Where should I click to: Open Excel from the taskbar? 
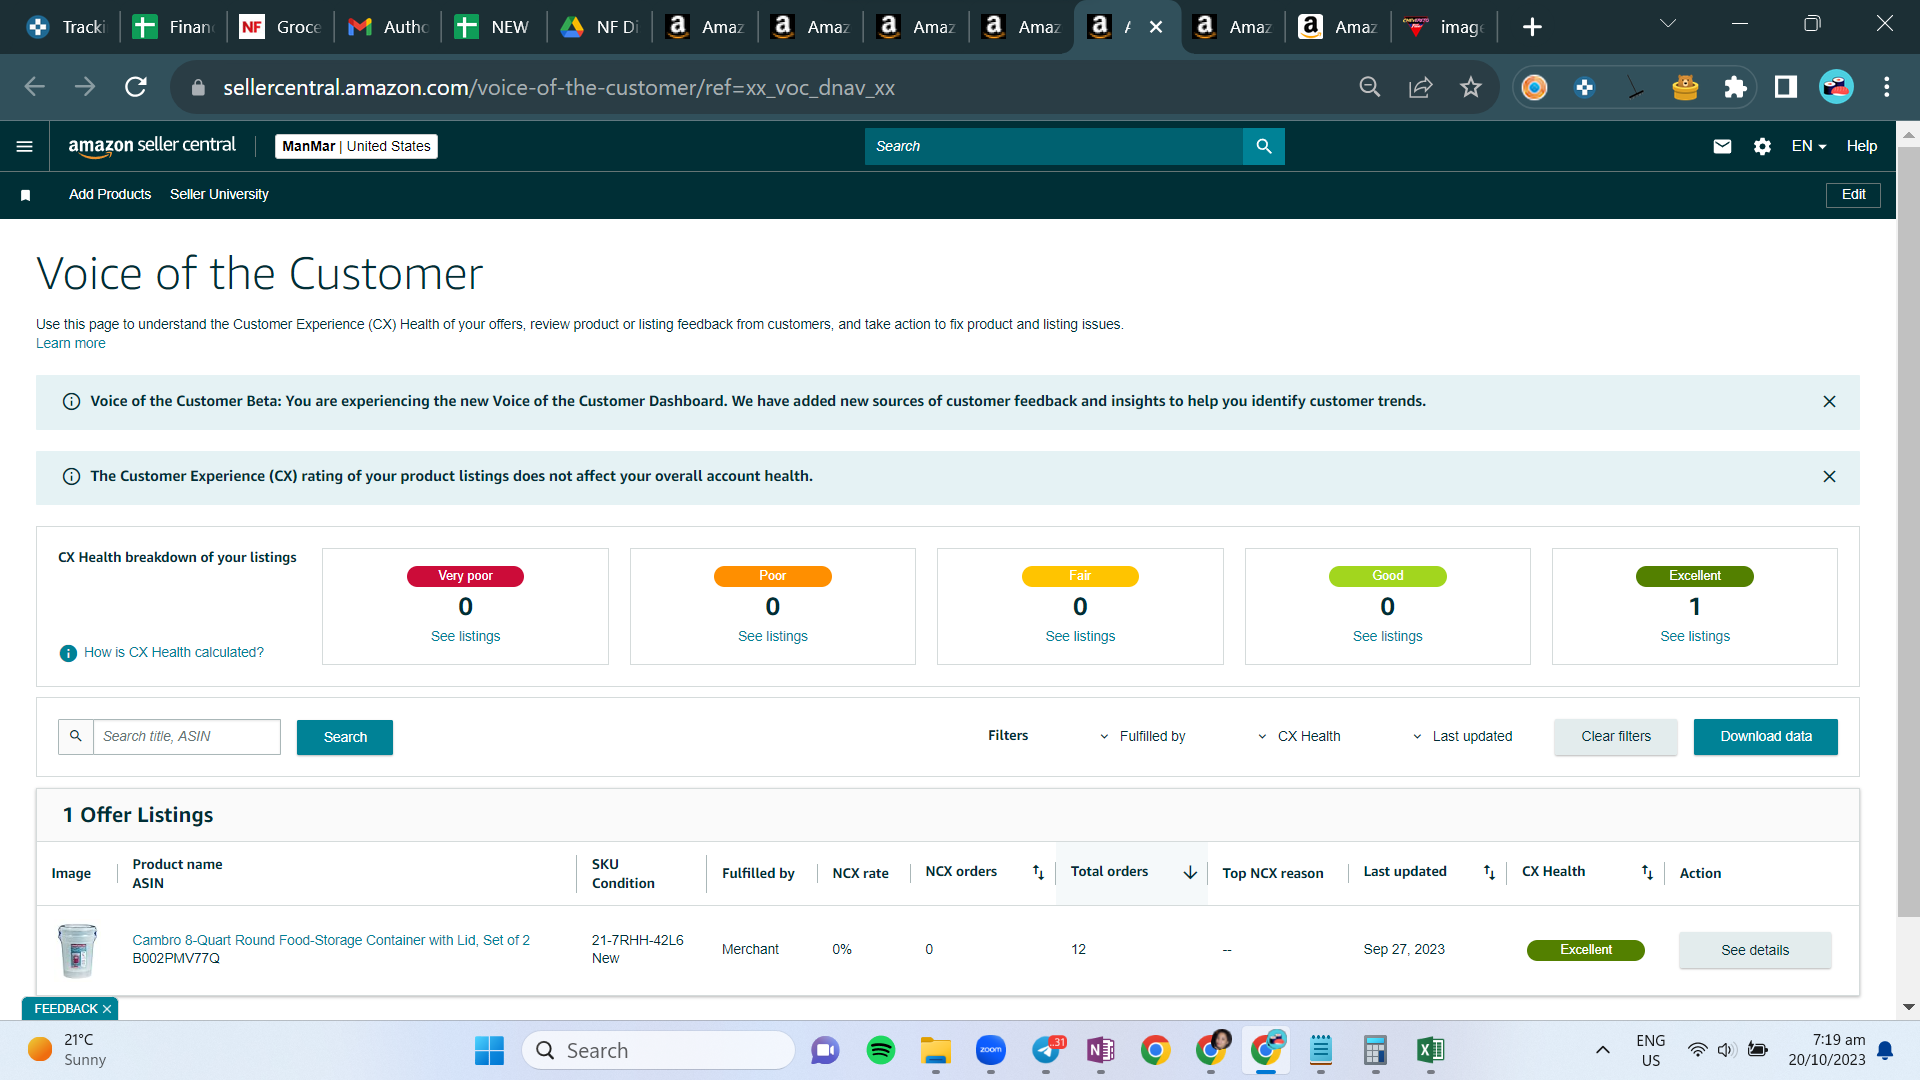point(1430,1050)
